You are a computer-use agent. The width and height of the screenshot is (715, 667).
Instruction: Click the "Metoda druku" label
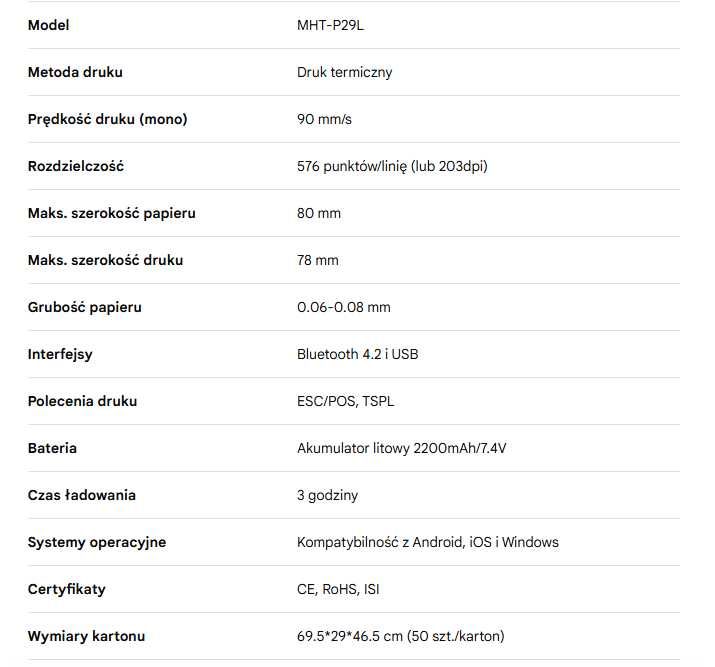[75, 72]
